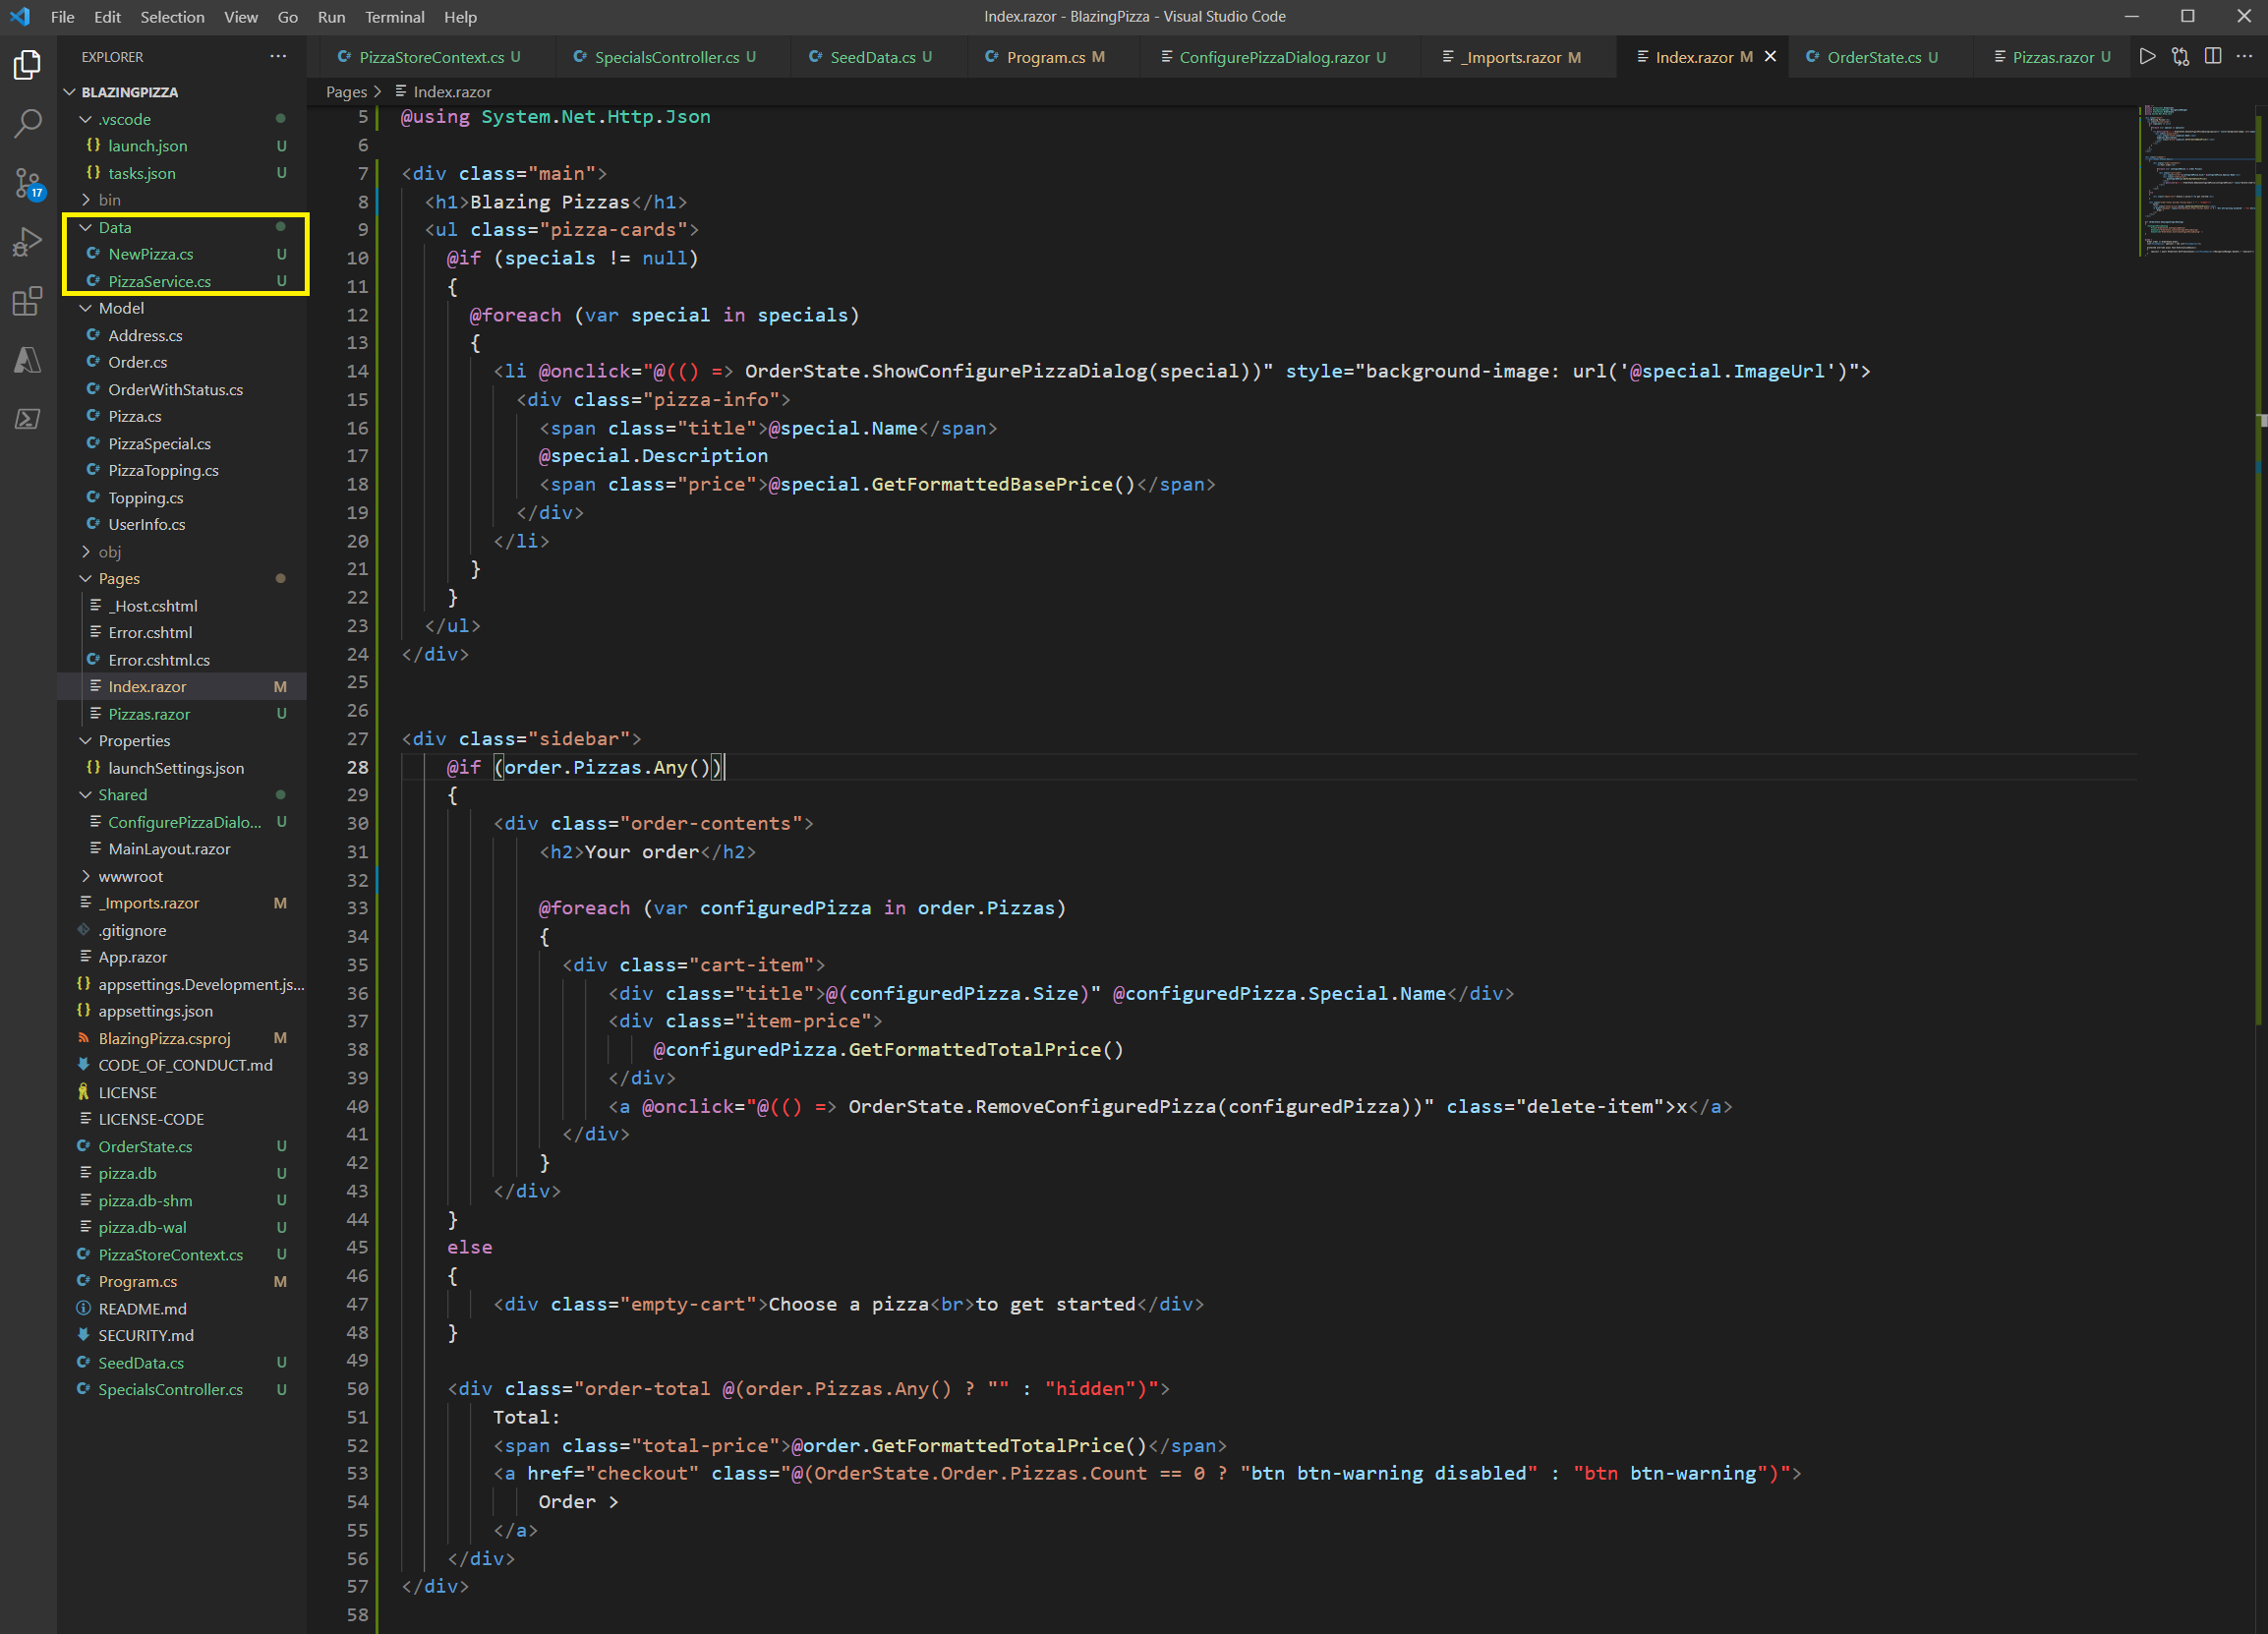The height and width of the screenshot is (1634, 2268).
Task: Expand the wwwroot folder
Action: (130, 876)
